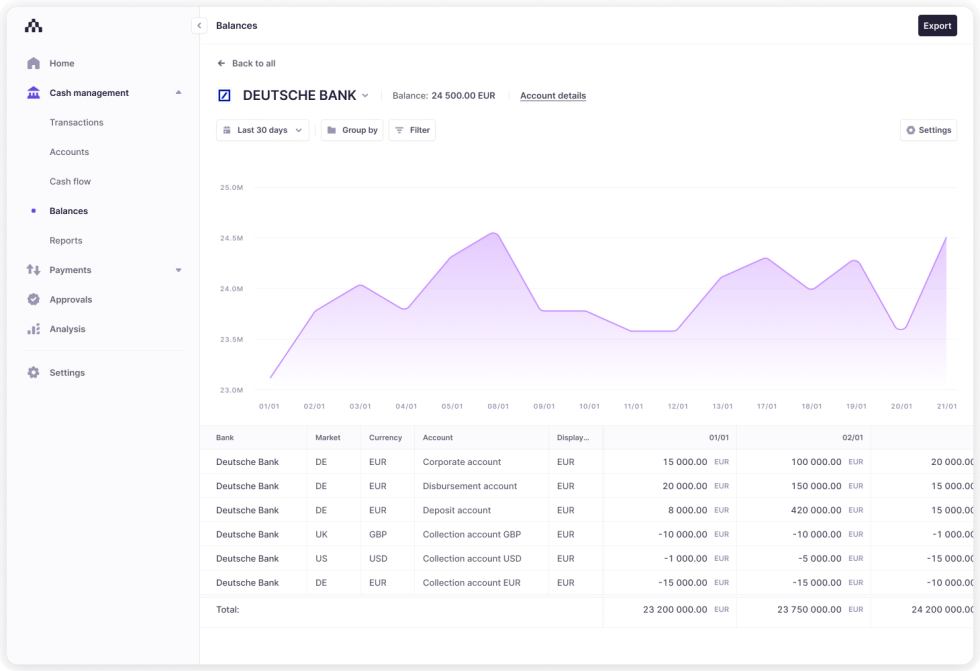
Task: Expand the Payments submenu arrow
Action: (x=178, y=270)
